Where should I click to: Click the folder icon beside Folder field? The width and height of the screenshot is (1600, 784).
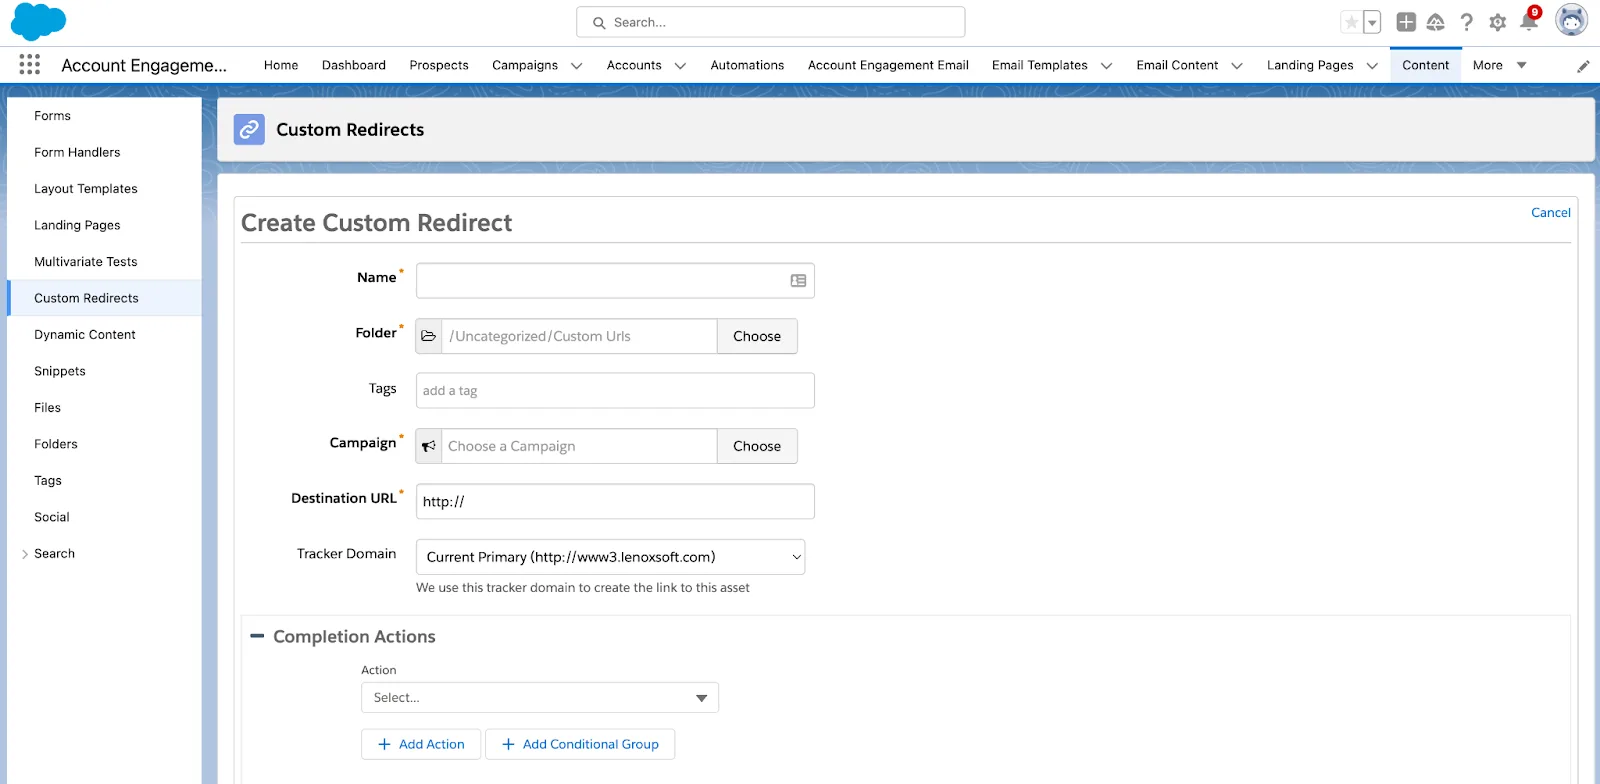(429, 336)
